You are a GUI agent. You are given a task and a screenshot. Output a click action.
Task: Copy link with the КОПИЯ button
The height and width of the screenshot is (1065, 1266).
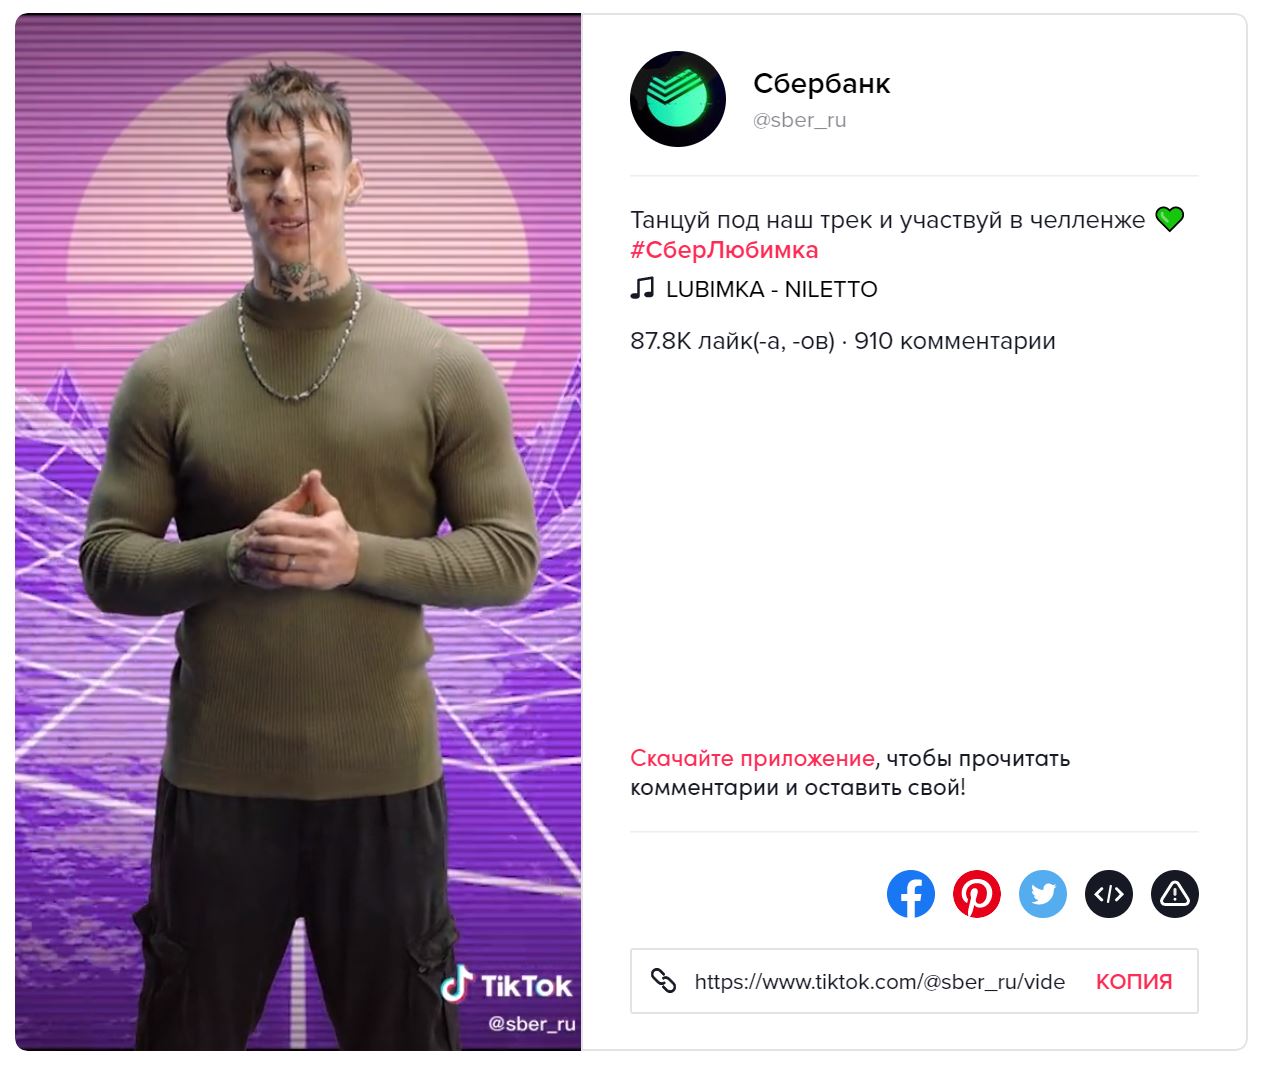(1134, 981)
